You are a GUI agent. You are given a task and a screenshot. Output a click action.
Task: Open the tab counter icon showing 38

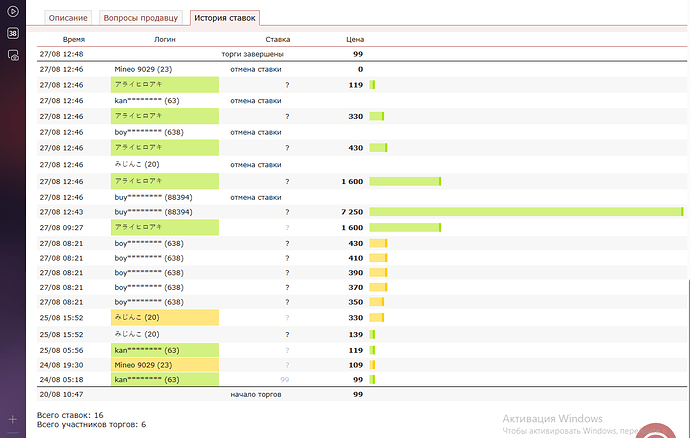point(13,33)
